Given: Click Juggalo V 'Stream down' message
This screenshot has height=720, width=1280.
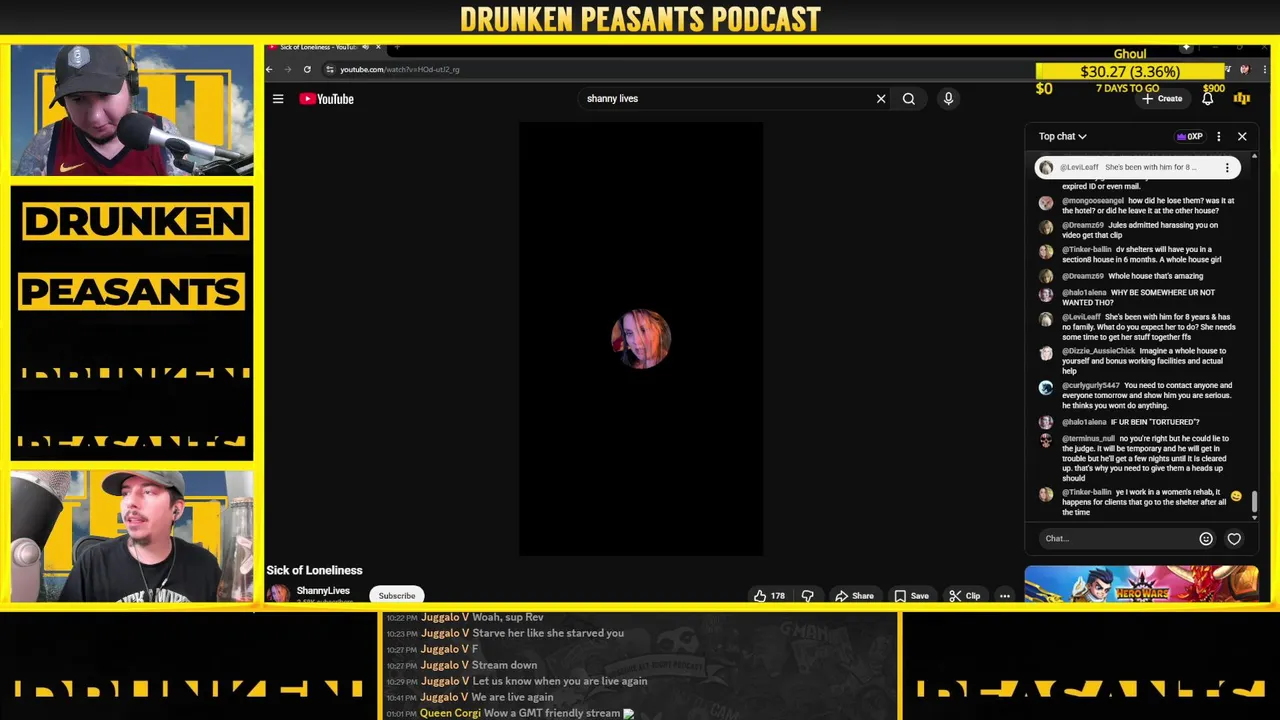Looking at the screenshot, I should tap(462, 665).
